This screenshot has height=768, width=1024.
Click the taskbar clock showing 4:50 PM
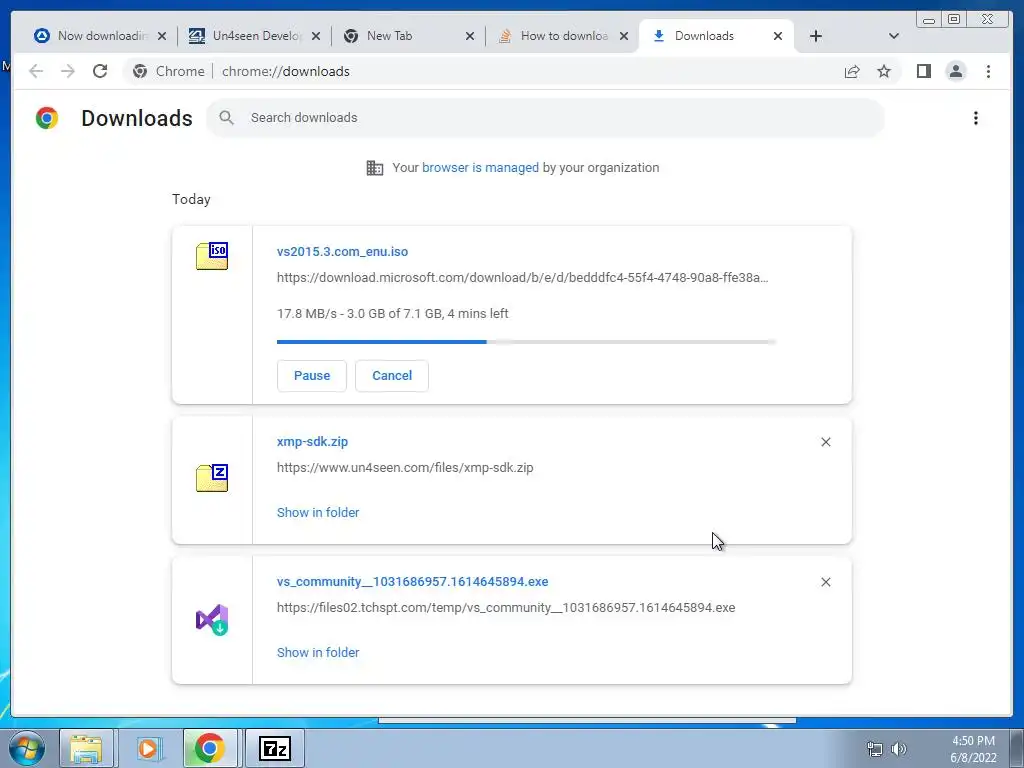click(973, 749)
